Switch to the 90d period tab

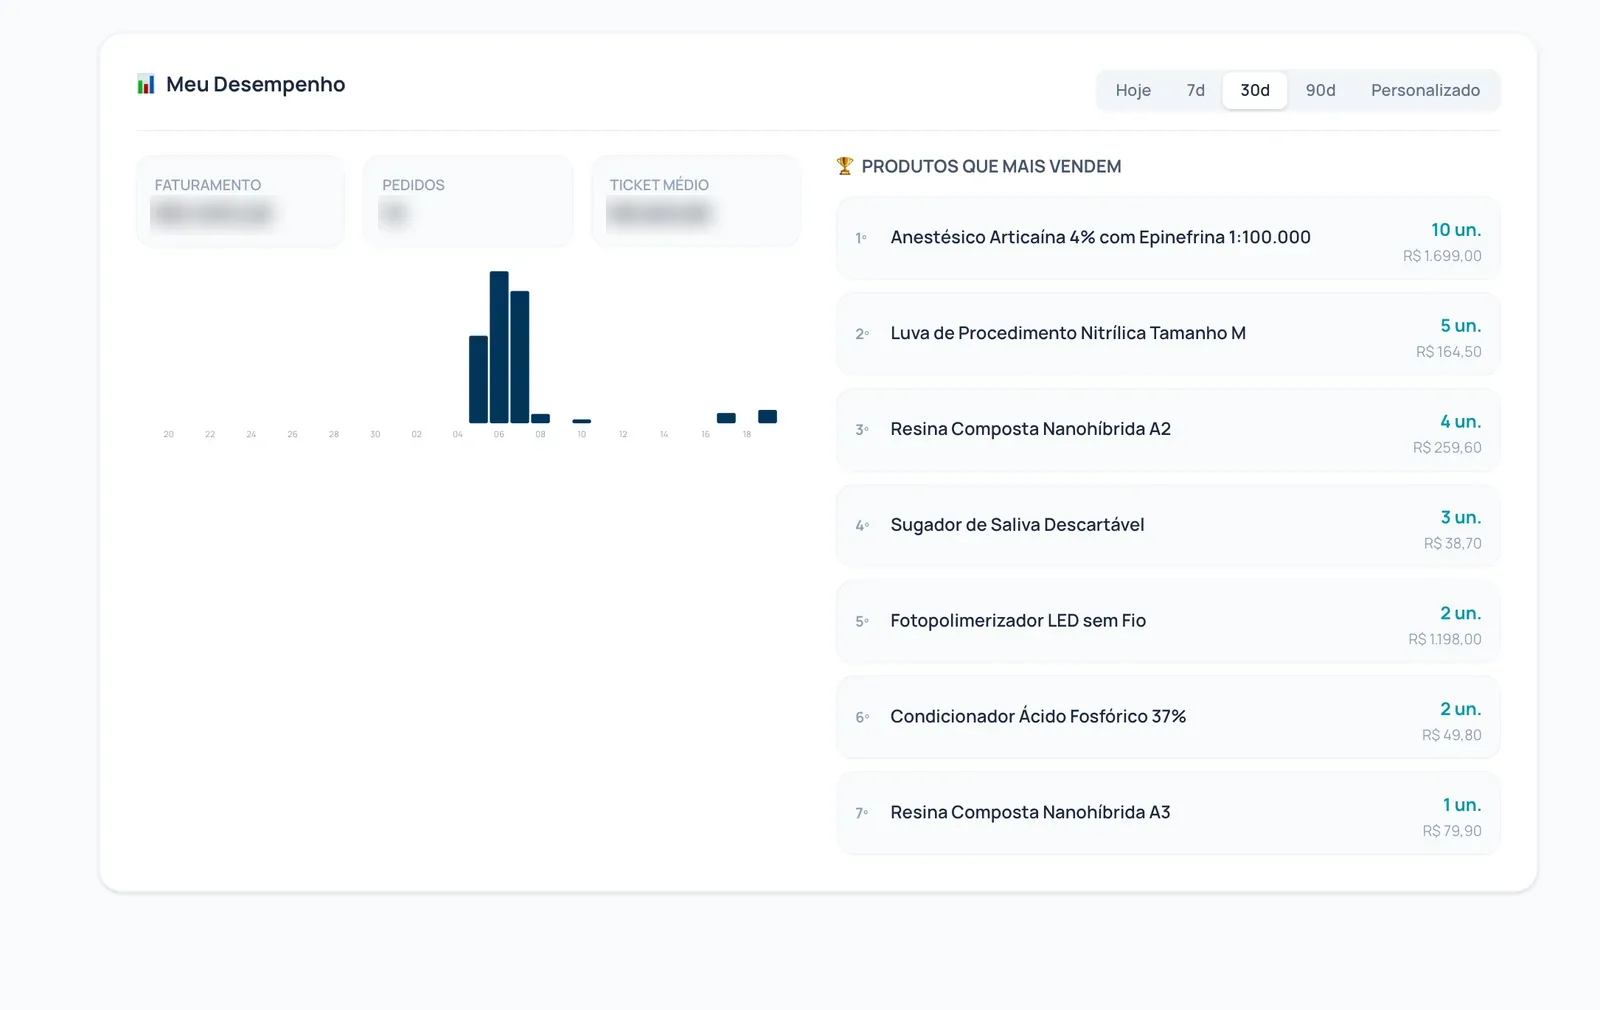(x=1320, y=90)
